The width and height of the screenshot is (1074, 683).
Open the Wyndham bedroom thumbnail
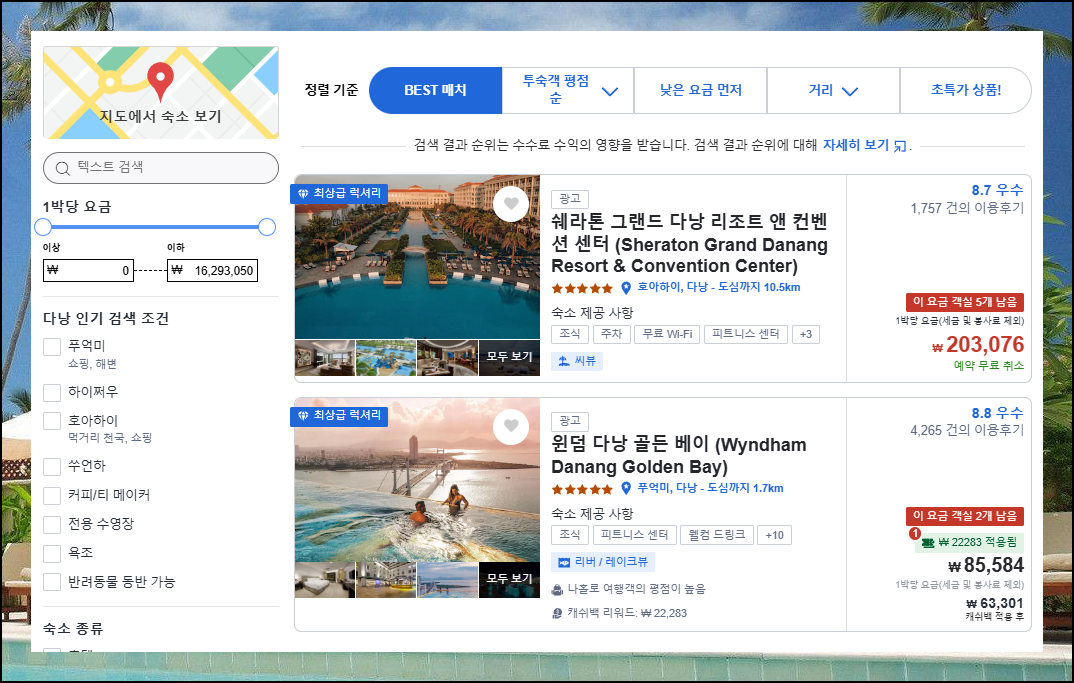(x=325, y=580)
